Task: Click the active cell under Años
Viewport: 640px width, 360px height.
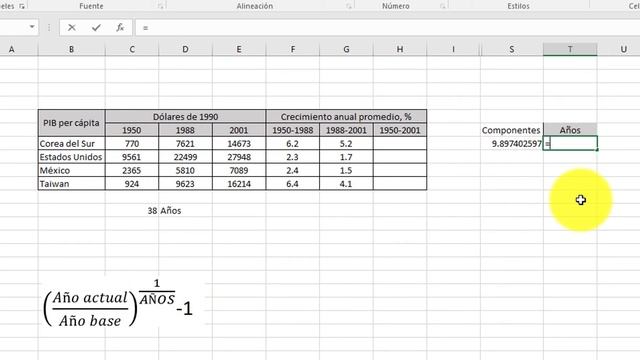Action: pos(570,144)
